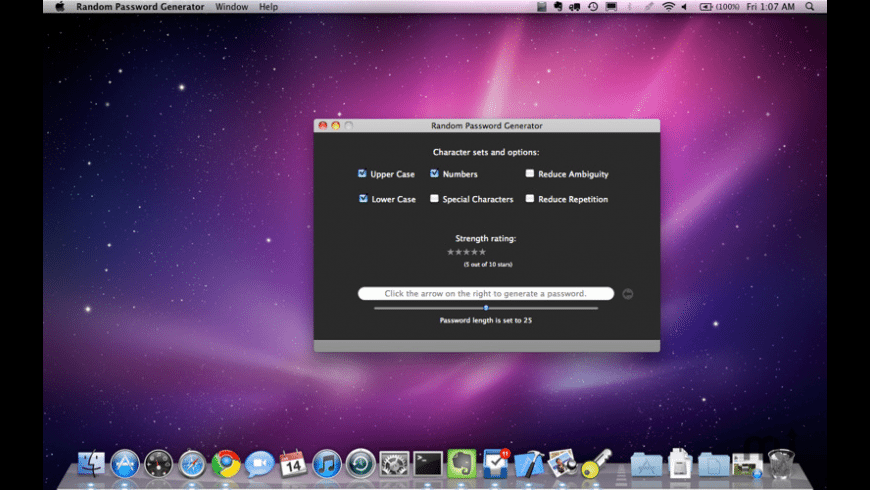870x490 pixels.
Task: Click the generated password text field
Action: point(486,294)
